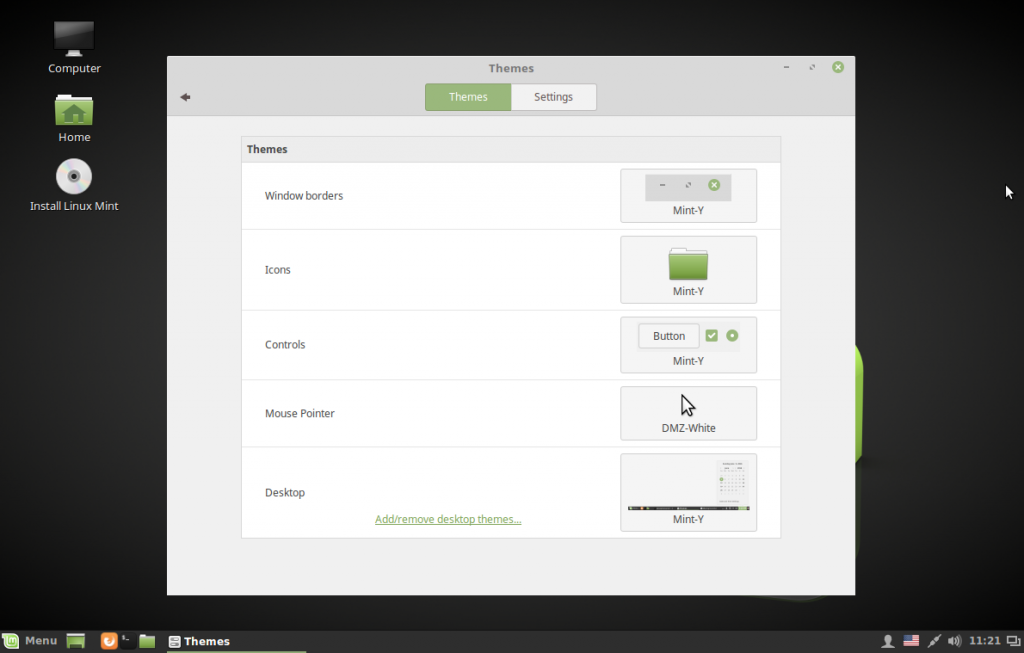Select the sample radio button in Controls preview
Image resolution: width=1024 pixels, height=653 pixels.
coord(732,335)
